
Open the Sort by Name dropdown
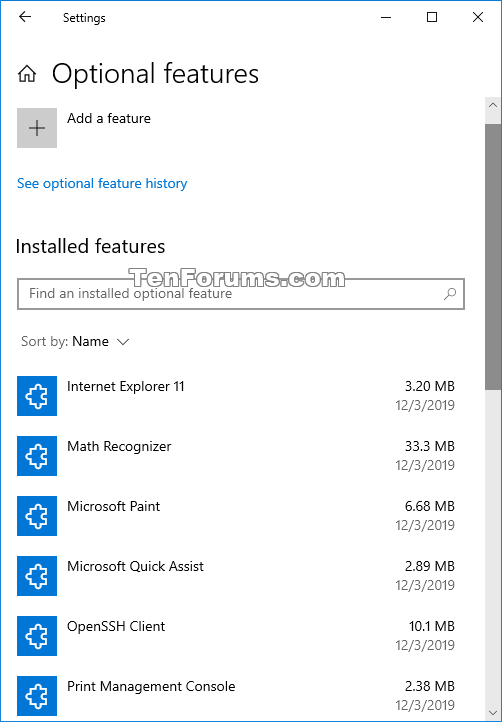75,342
